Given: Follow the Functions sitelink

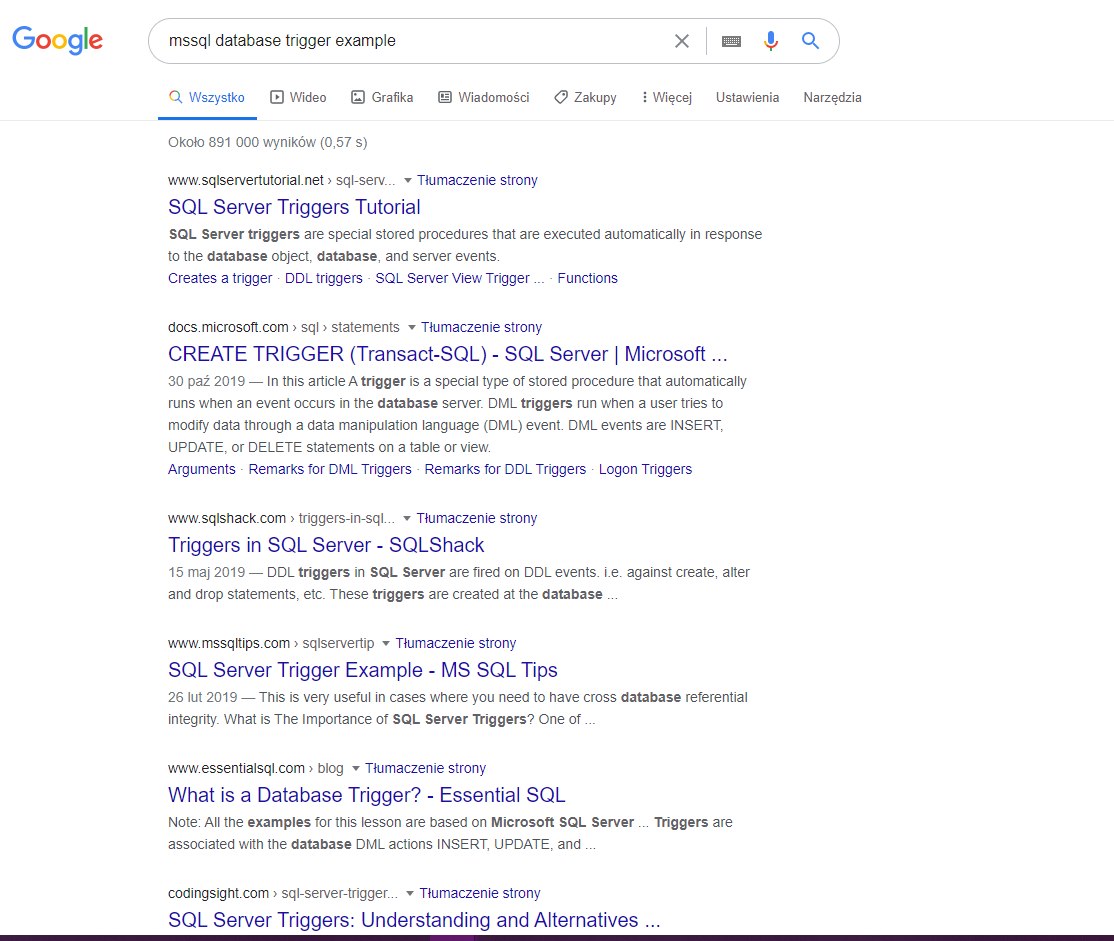Looking at the screenshot, I should pyautogui.click(x=588, y=279).
